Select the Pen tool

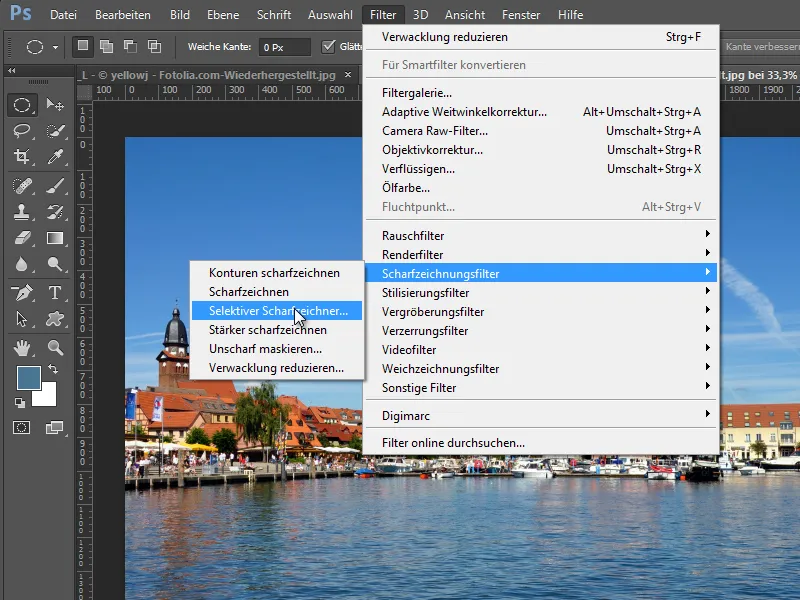pyautogui.click(x=21, y=293)
